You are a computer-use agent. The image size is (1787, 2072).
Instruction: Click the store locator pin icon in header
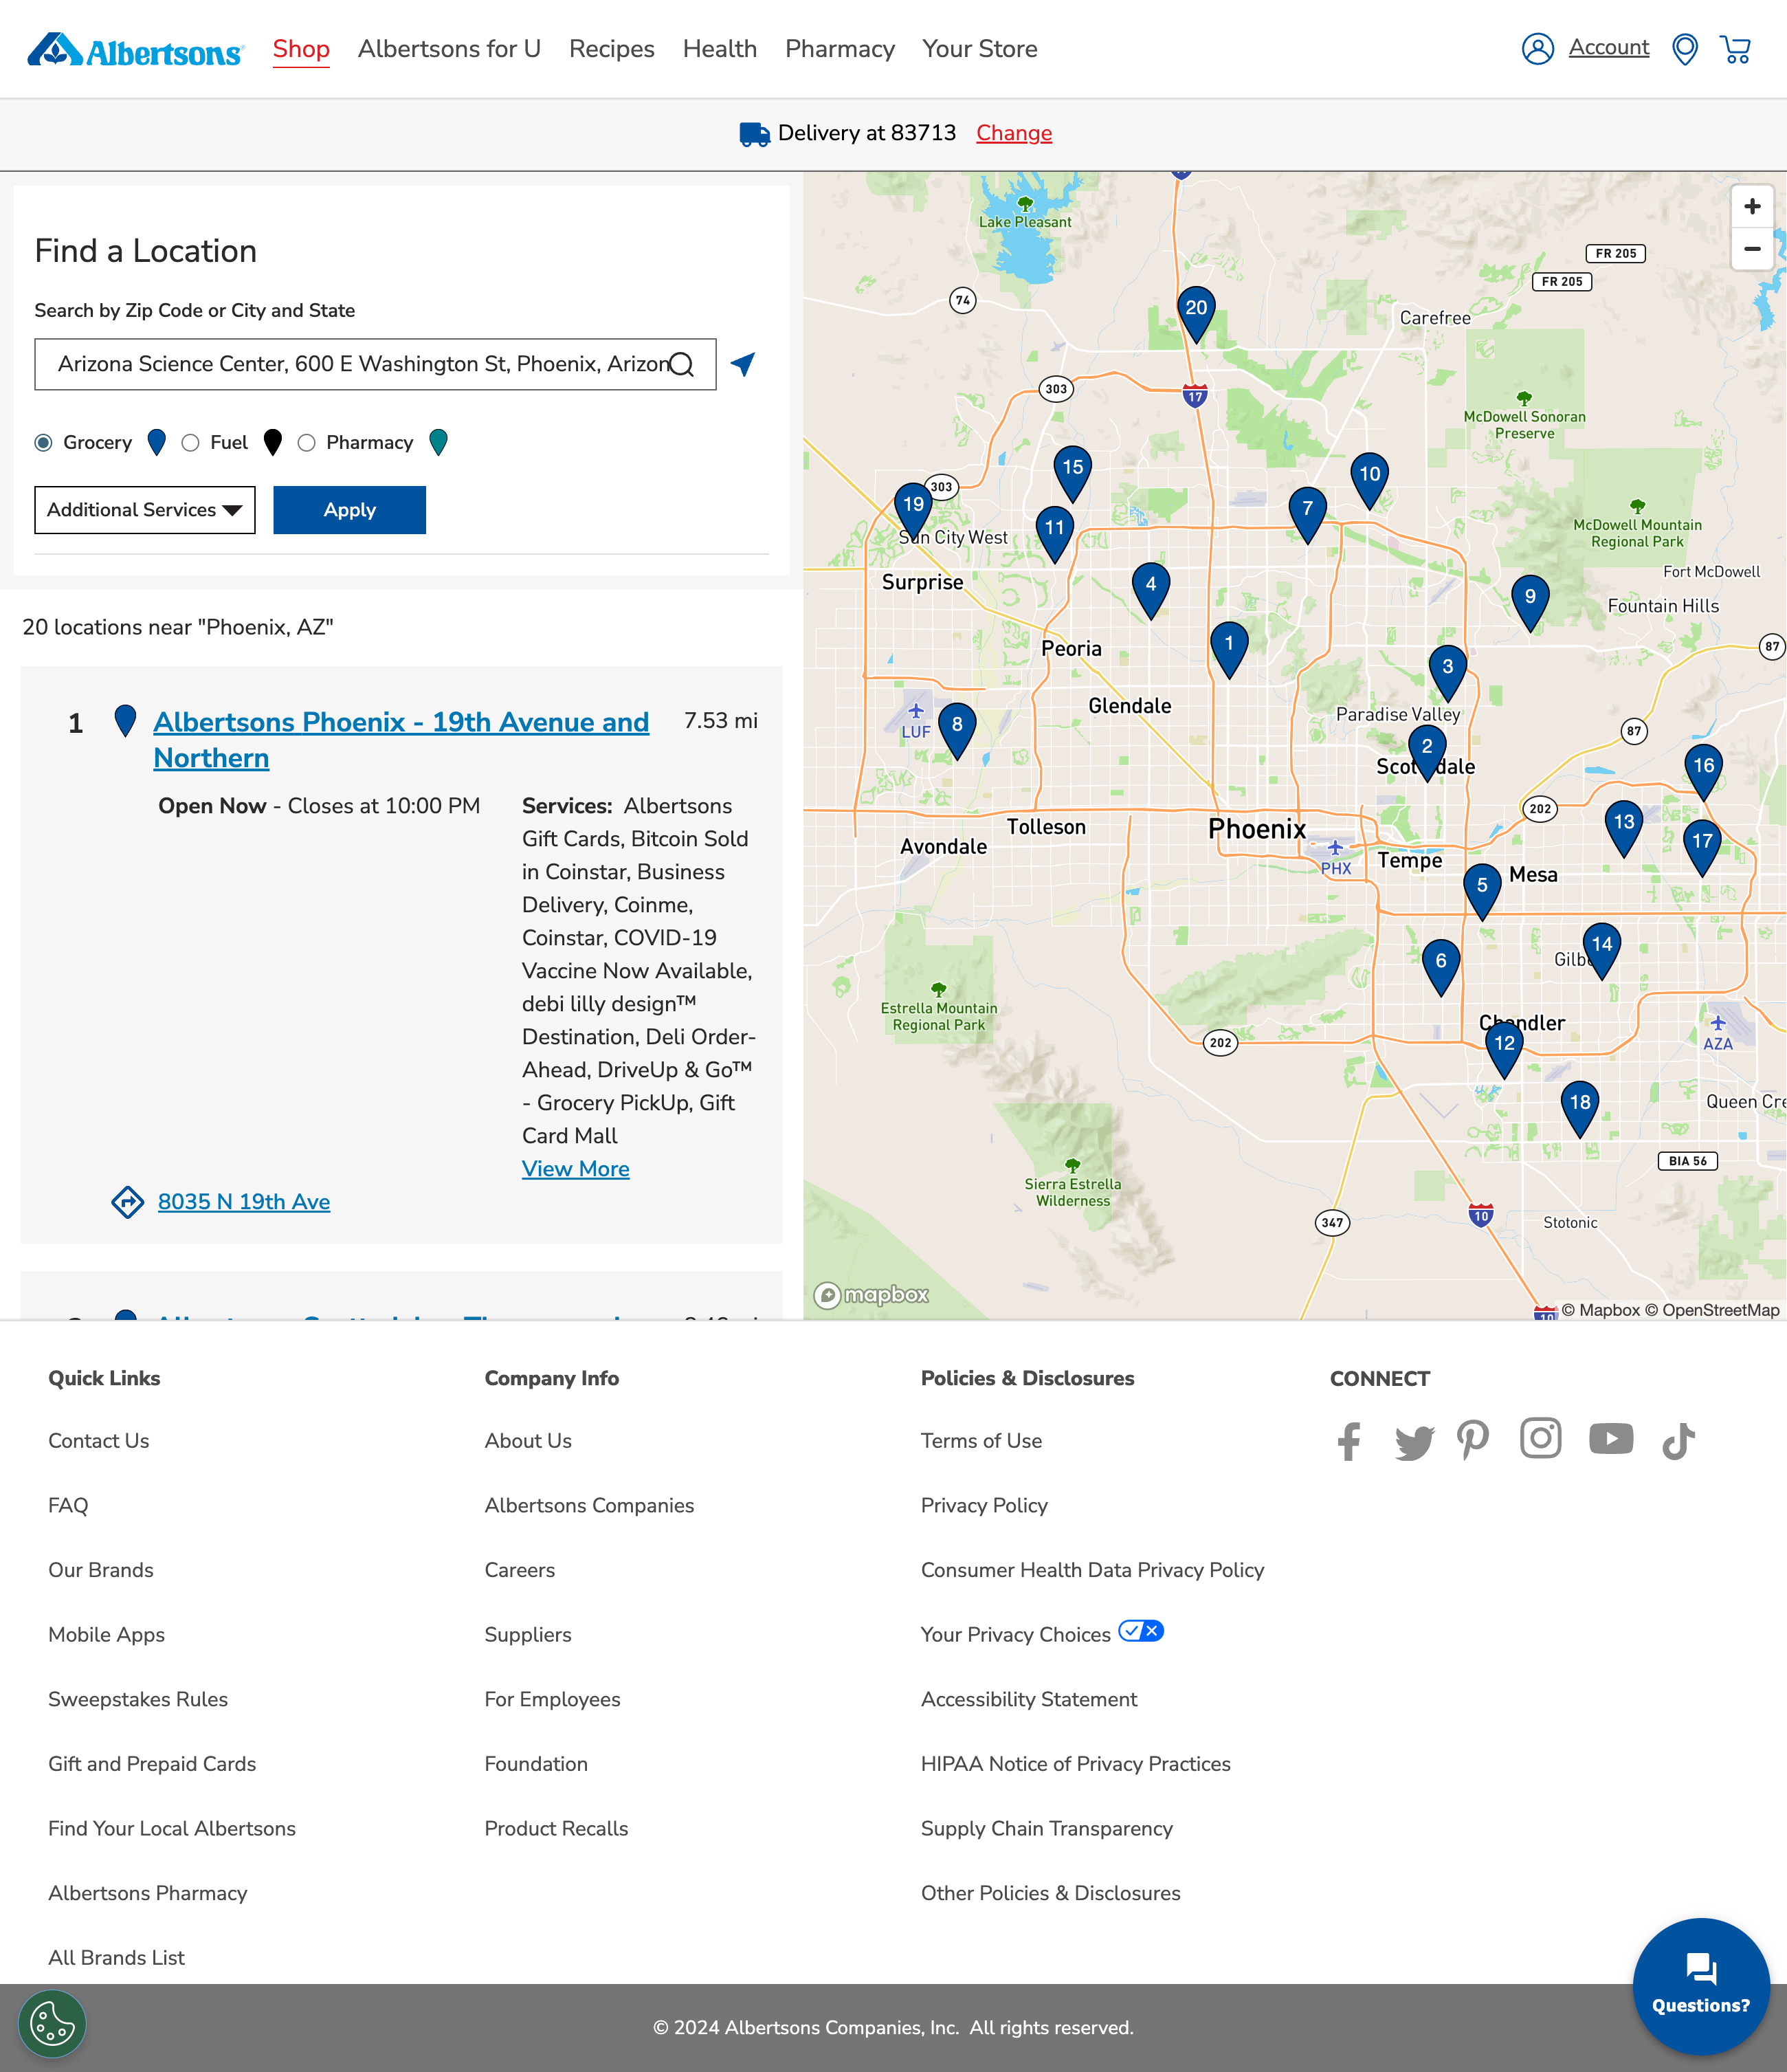1686,48
